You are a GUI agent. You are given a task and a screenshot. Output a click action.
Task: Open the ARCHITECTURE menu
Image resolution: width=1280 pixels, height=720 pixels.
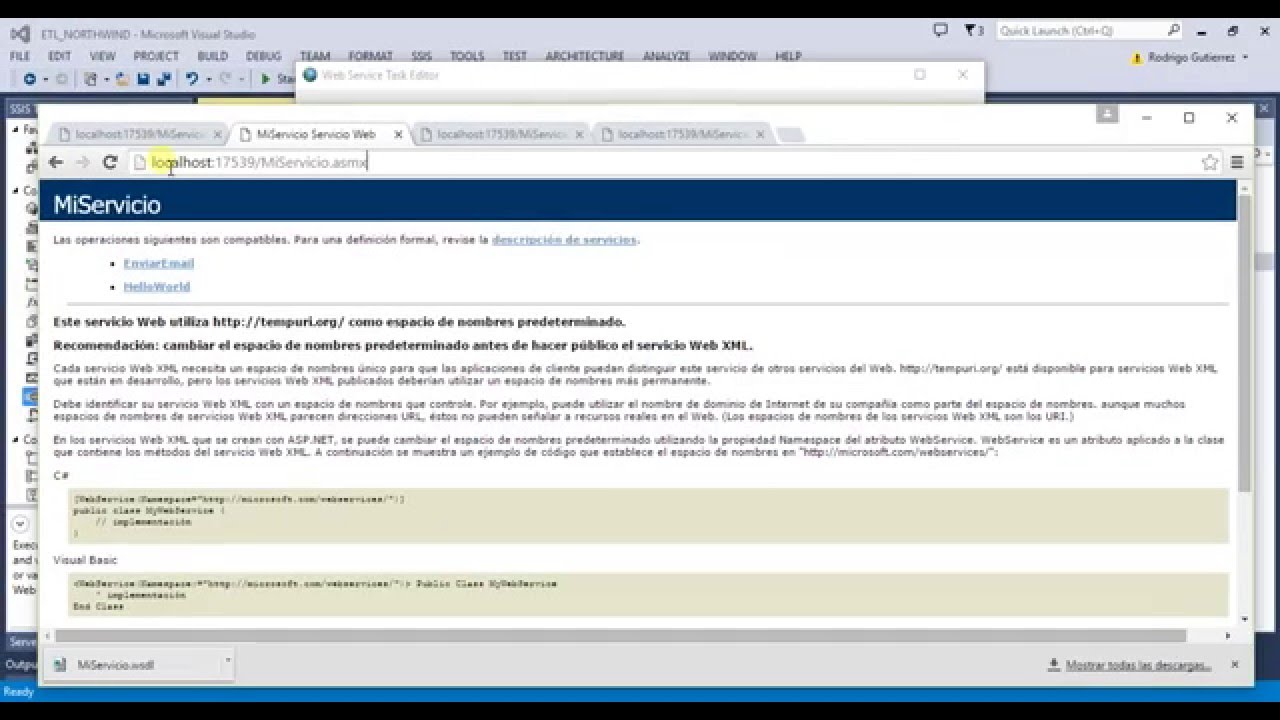pyautogui.click(x=585, y=56)
